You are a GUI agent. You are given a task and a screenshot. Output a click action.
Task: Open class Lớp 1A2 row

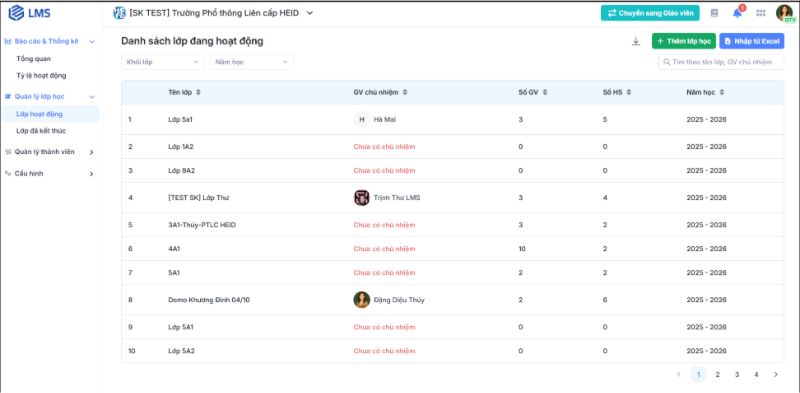tap(453, 146)
